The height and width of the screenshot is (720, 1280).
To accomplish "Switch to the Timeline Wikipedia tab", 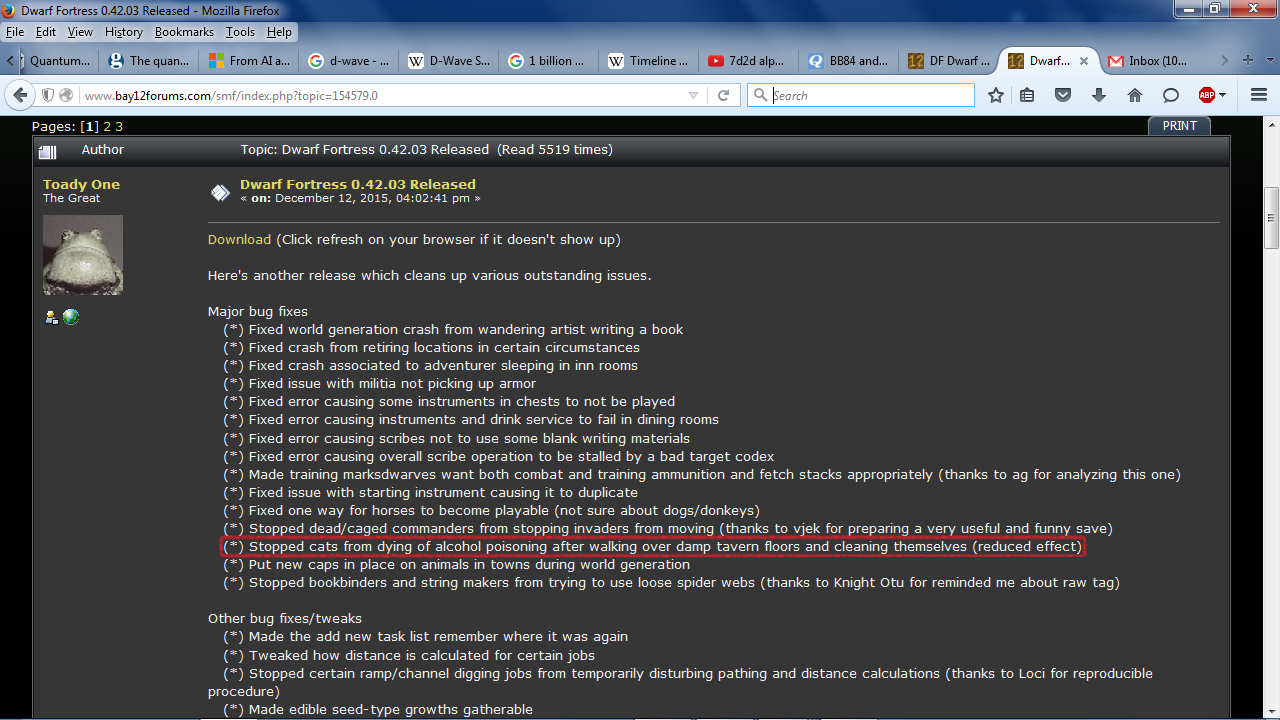I will click(649, 61).
